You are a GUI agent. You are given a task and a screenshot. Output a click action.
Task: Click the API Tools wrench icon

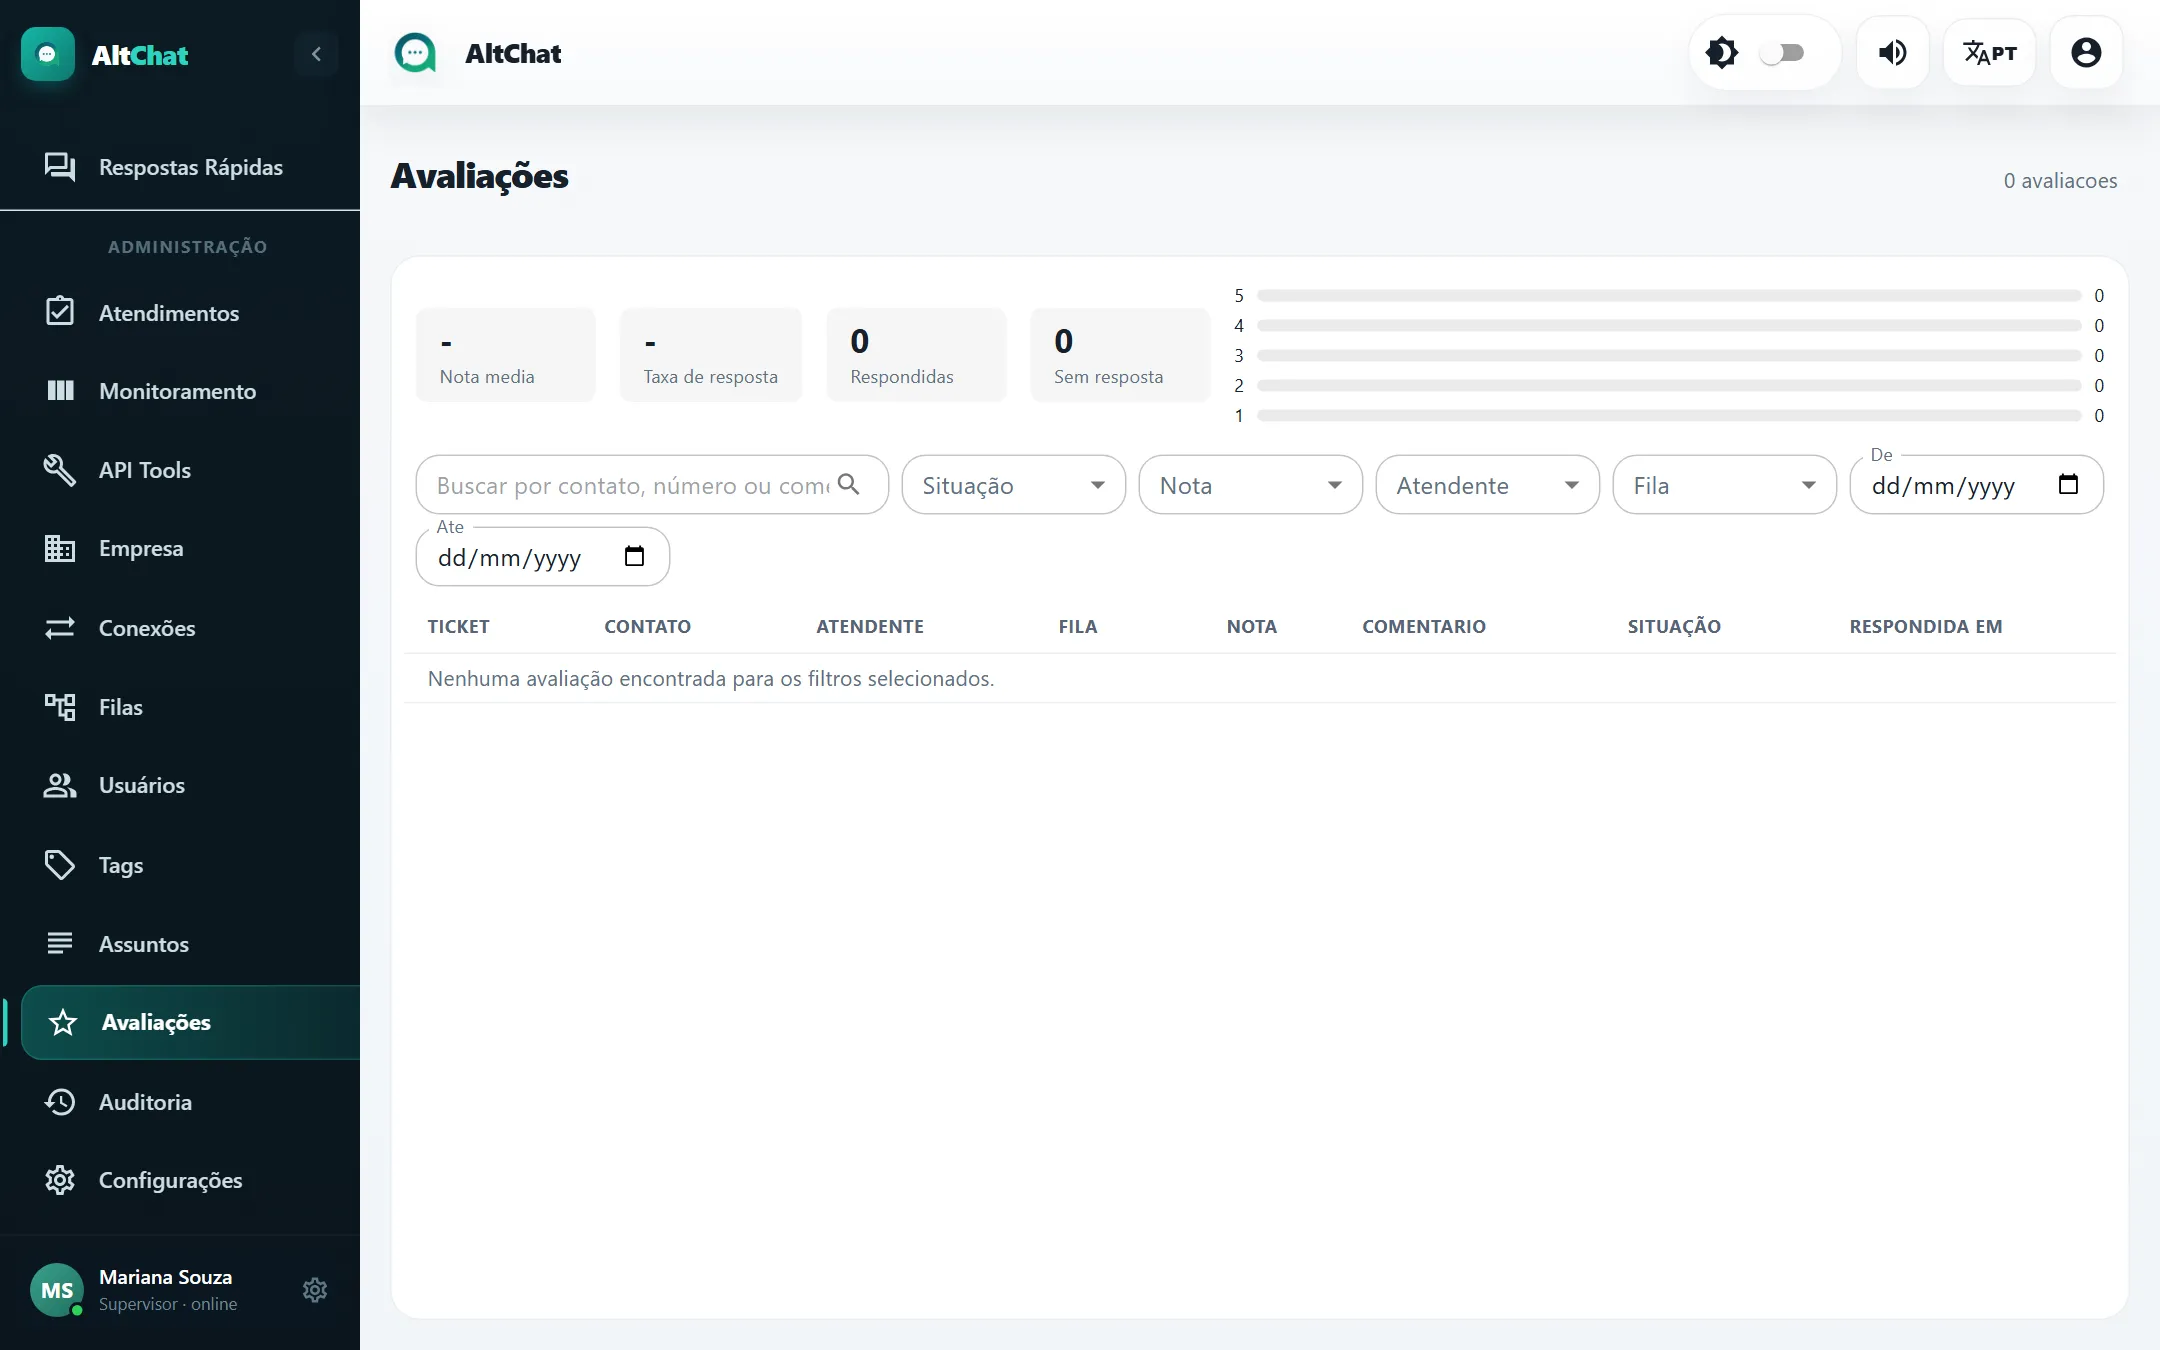60,469
